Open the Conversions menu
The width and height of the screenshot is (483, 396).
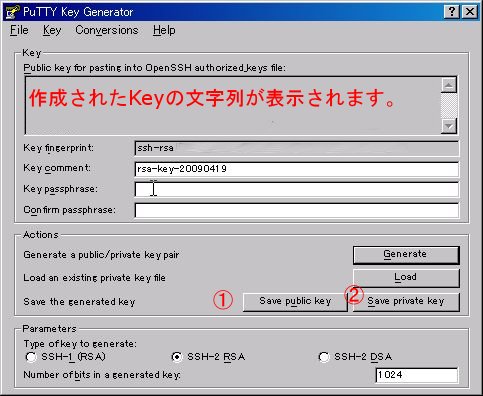point(107,30)
